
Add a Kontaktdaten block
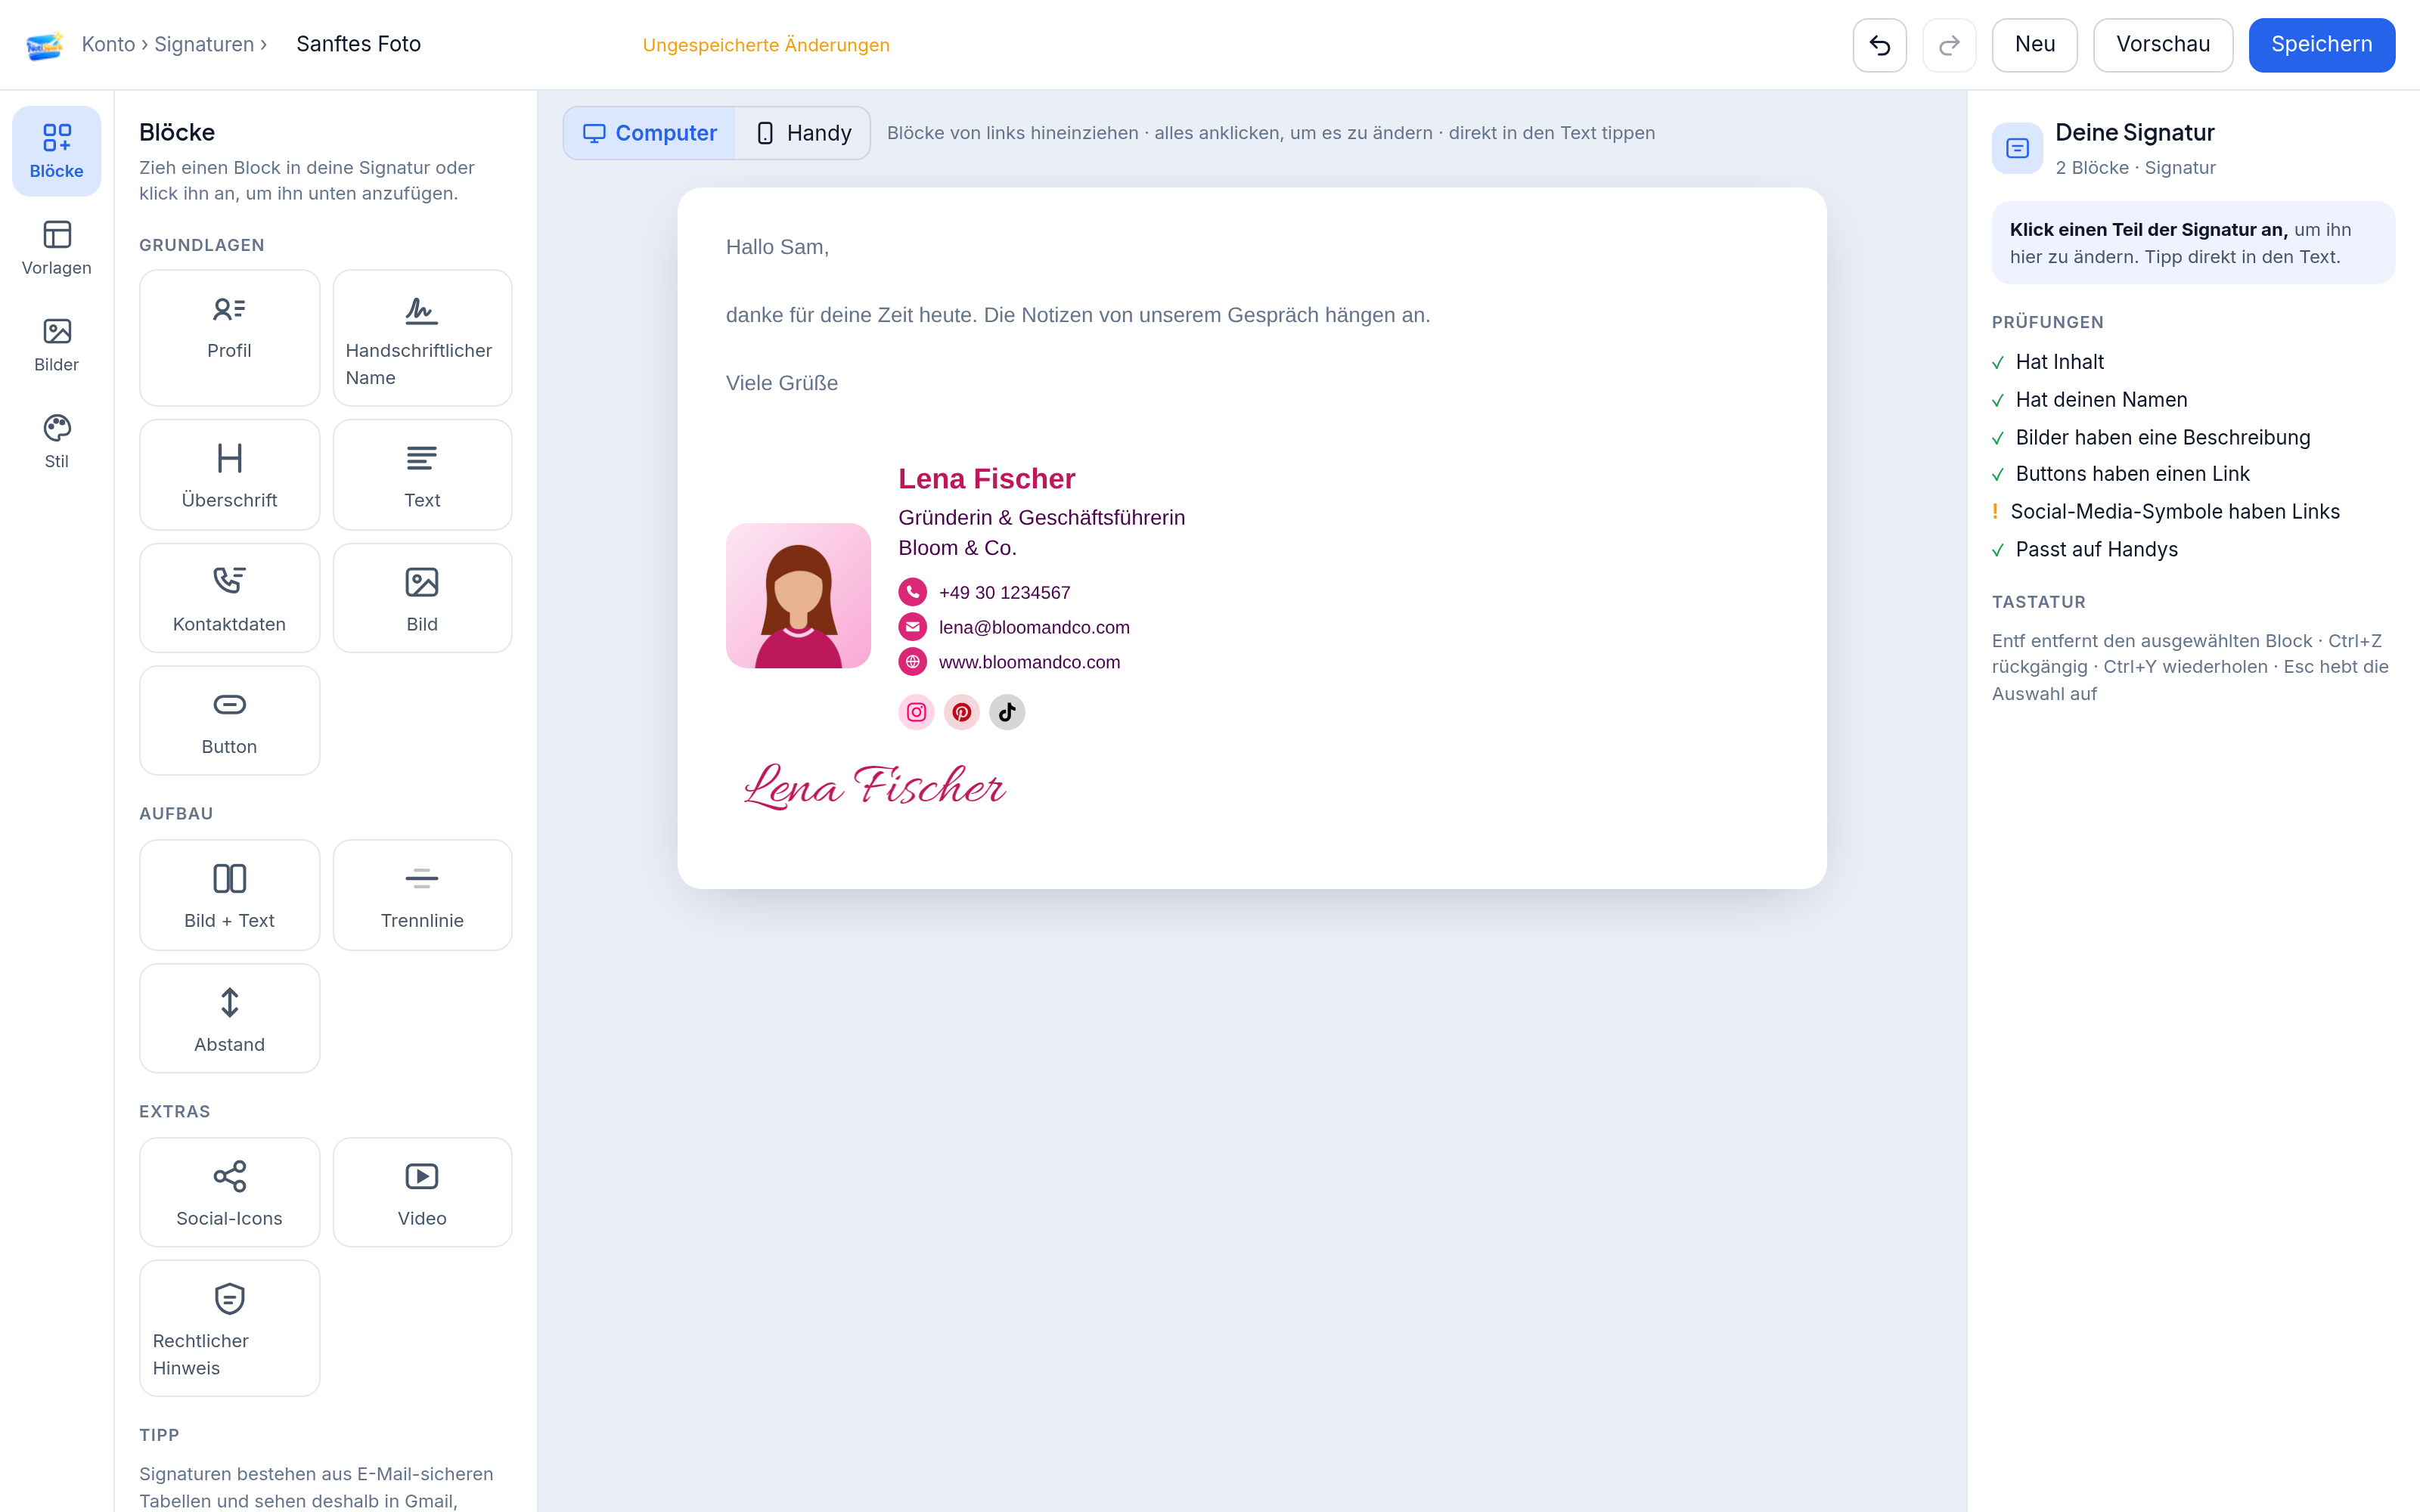point(229,598)
